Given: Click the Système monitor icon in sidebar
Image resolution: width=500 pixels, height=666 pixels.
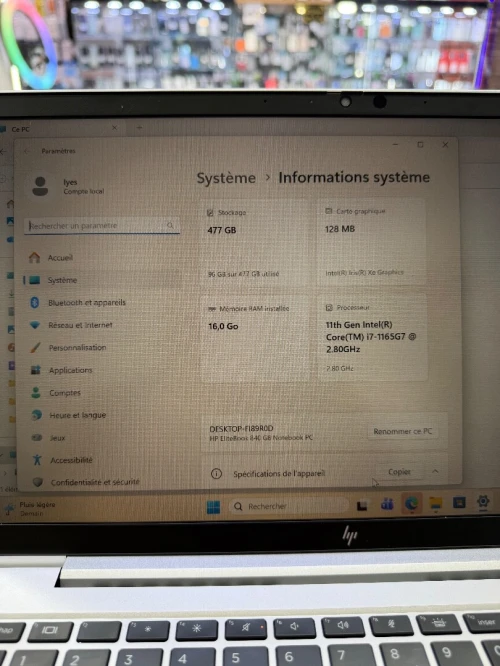Looking at the screenshot, I should tap(34, 280).
